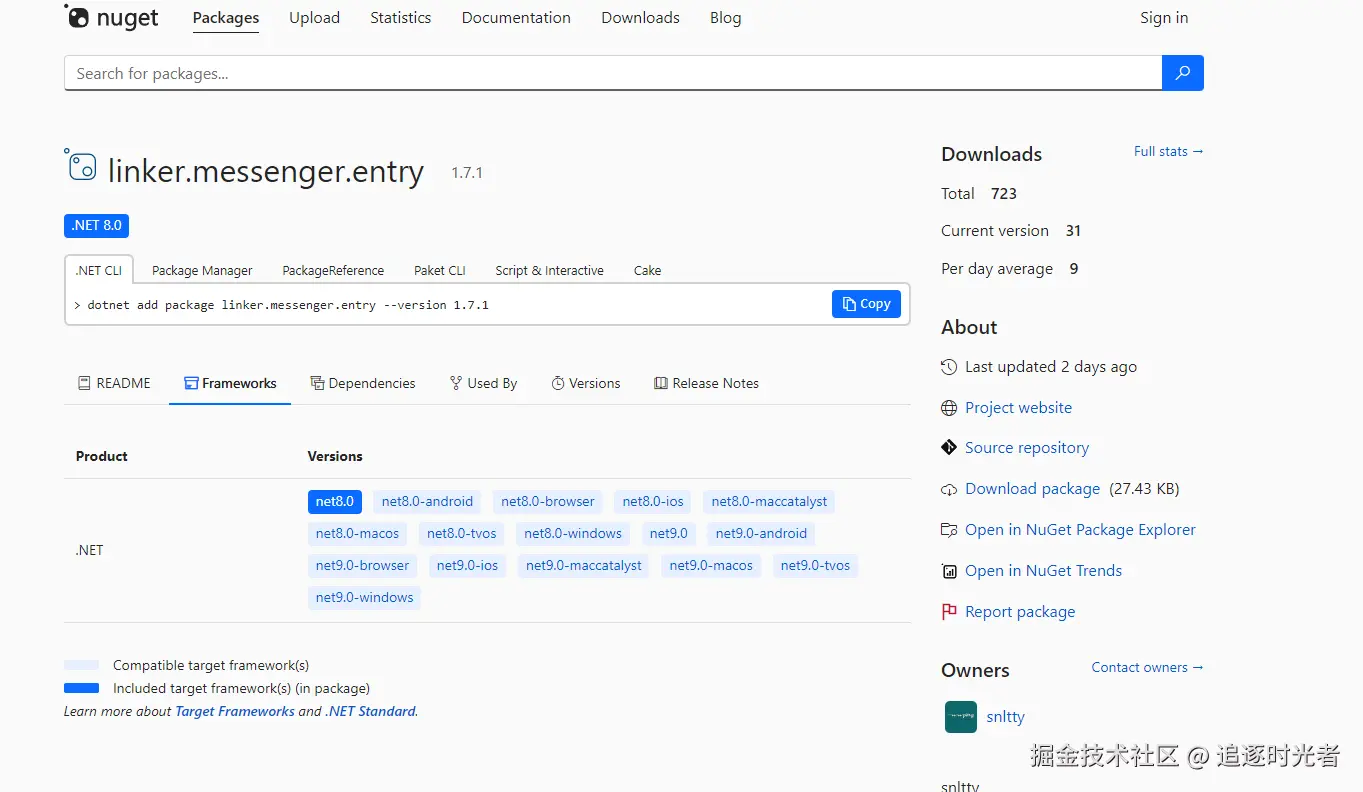Click the net9.0-android framework badge
1363x792 pixels.
coord(761,534)
